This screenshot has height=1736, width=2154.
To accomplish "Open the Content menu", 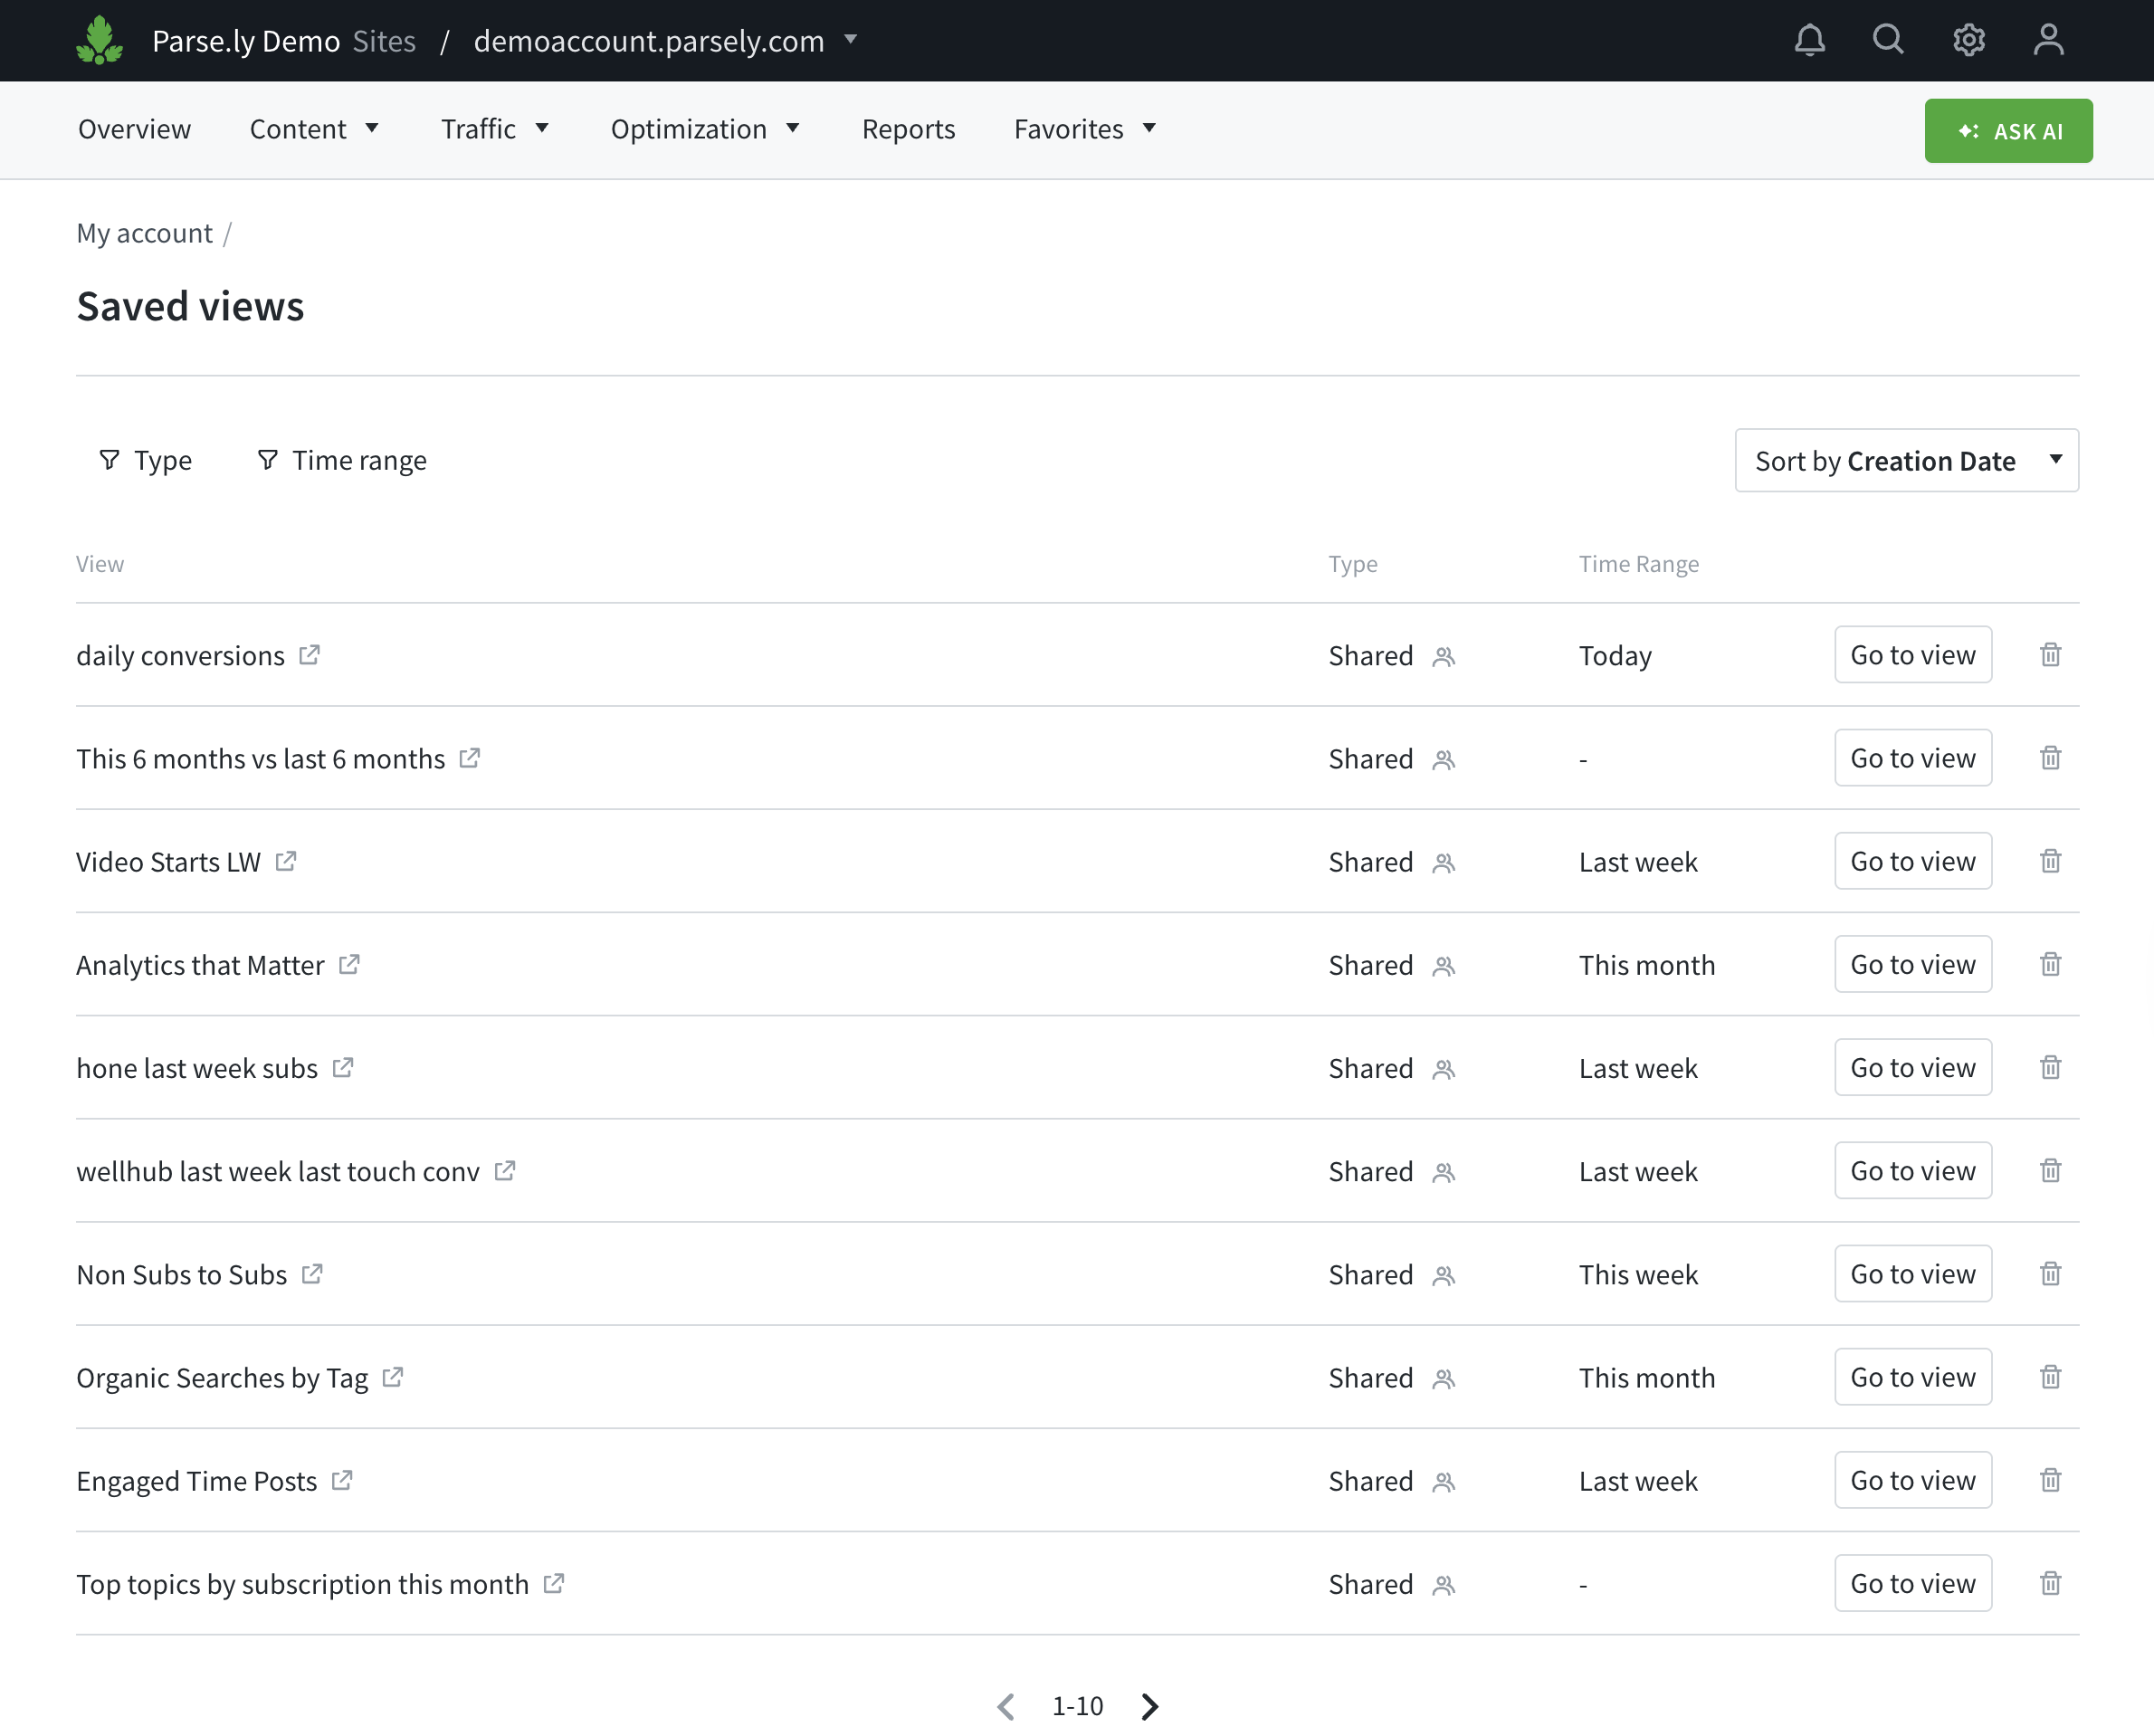I will (314, 129).
